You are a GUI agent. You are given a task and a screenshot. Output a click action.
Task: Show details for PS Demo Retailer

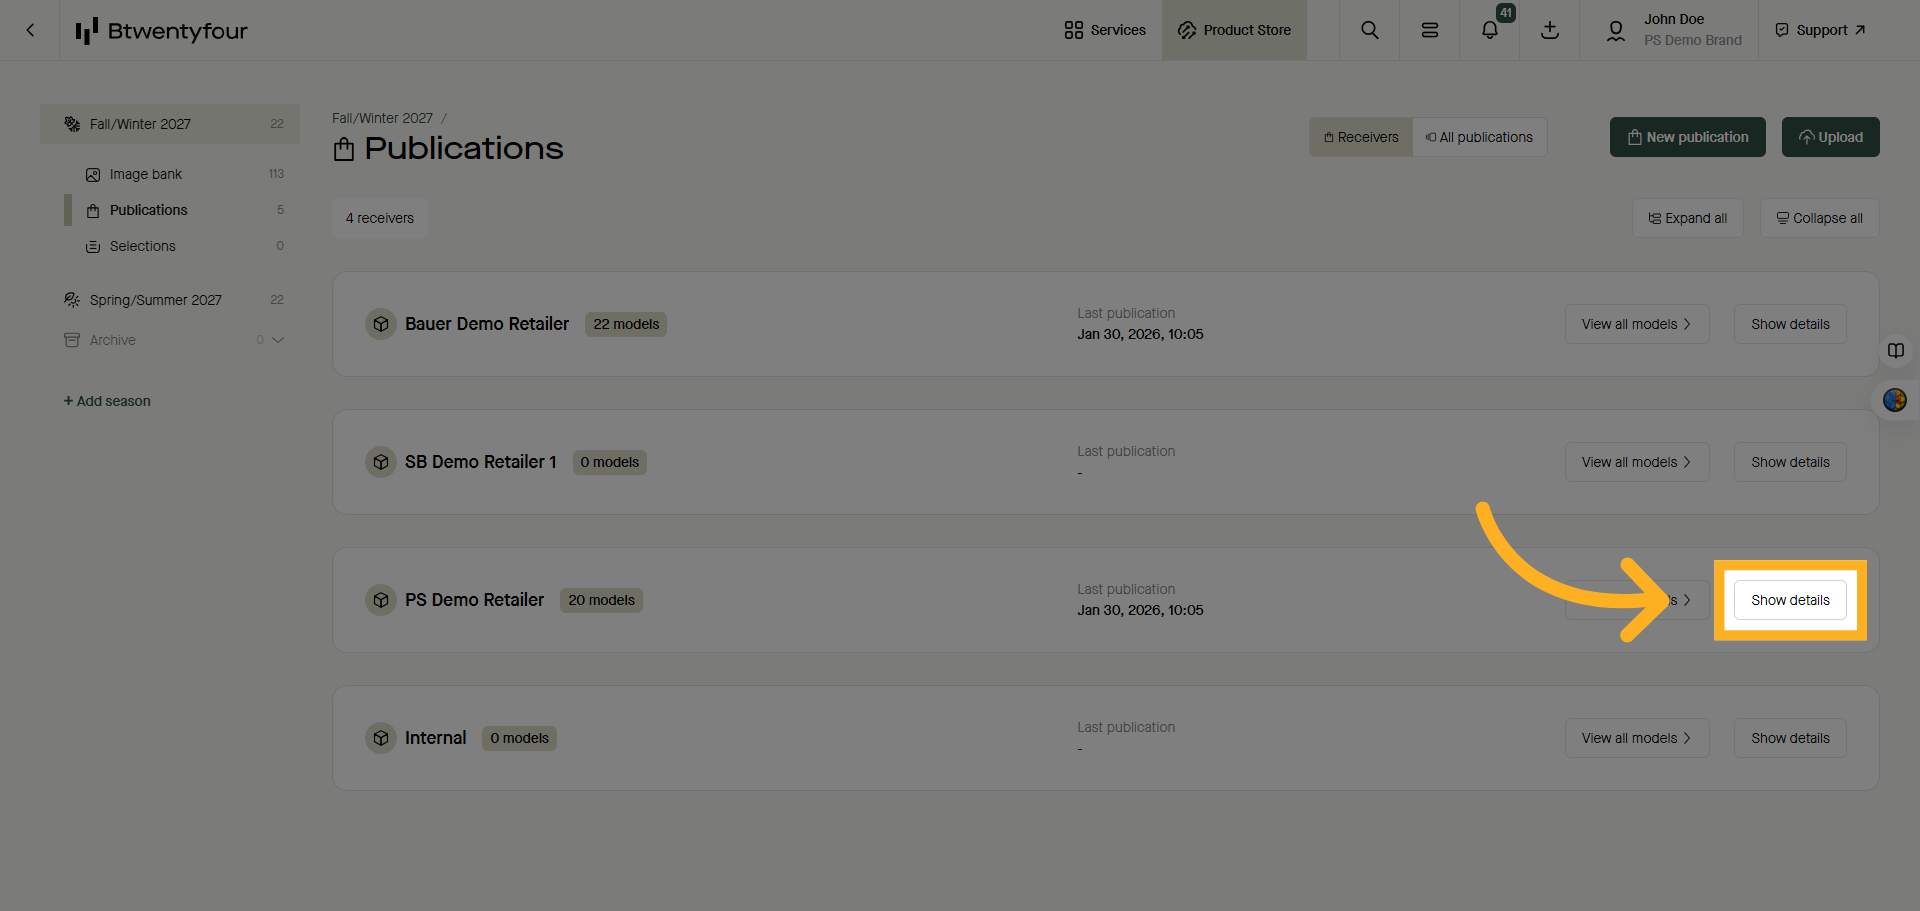click(1790, 600)
